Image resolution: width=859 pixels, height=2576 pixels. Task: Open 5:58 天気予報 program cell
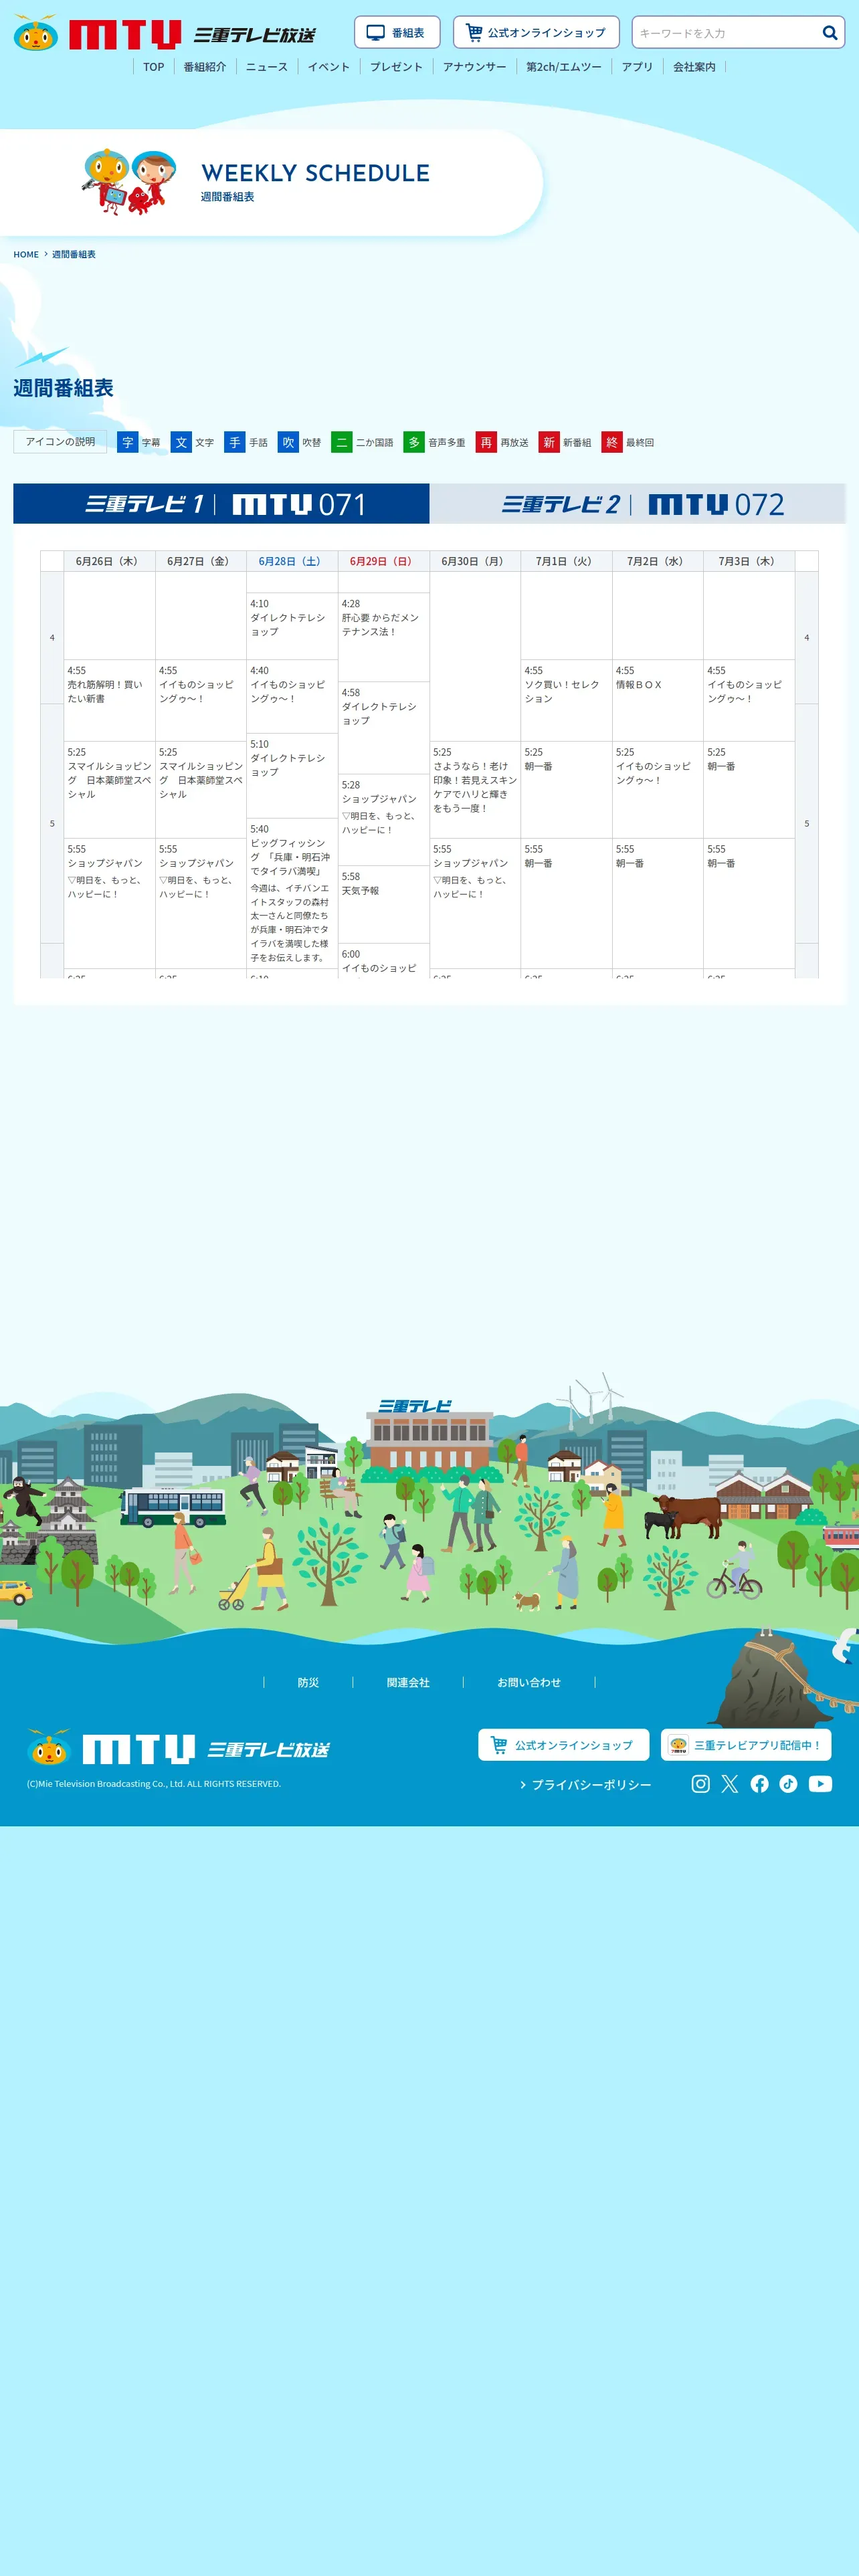pyautogui.click(x=383, y=904)
